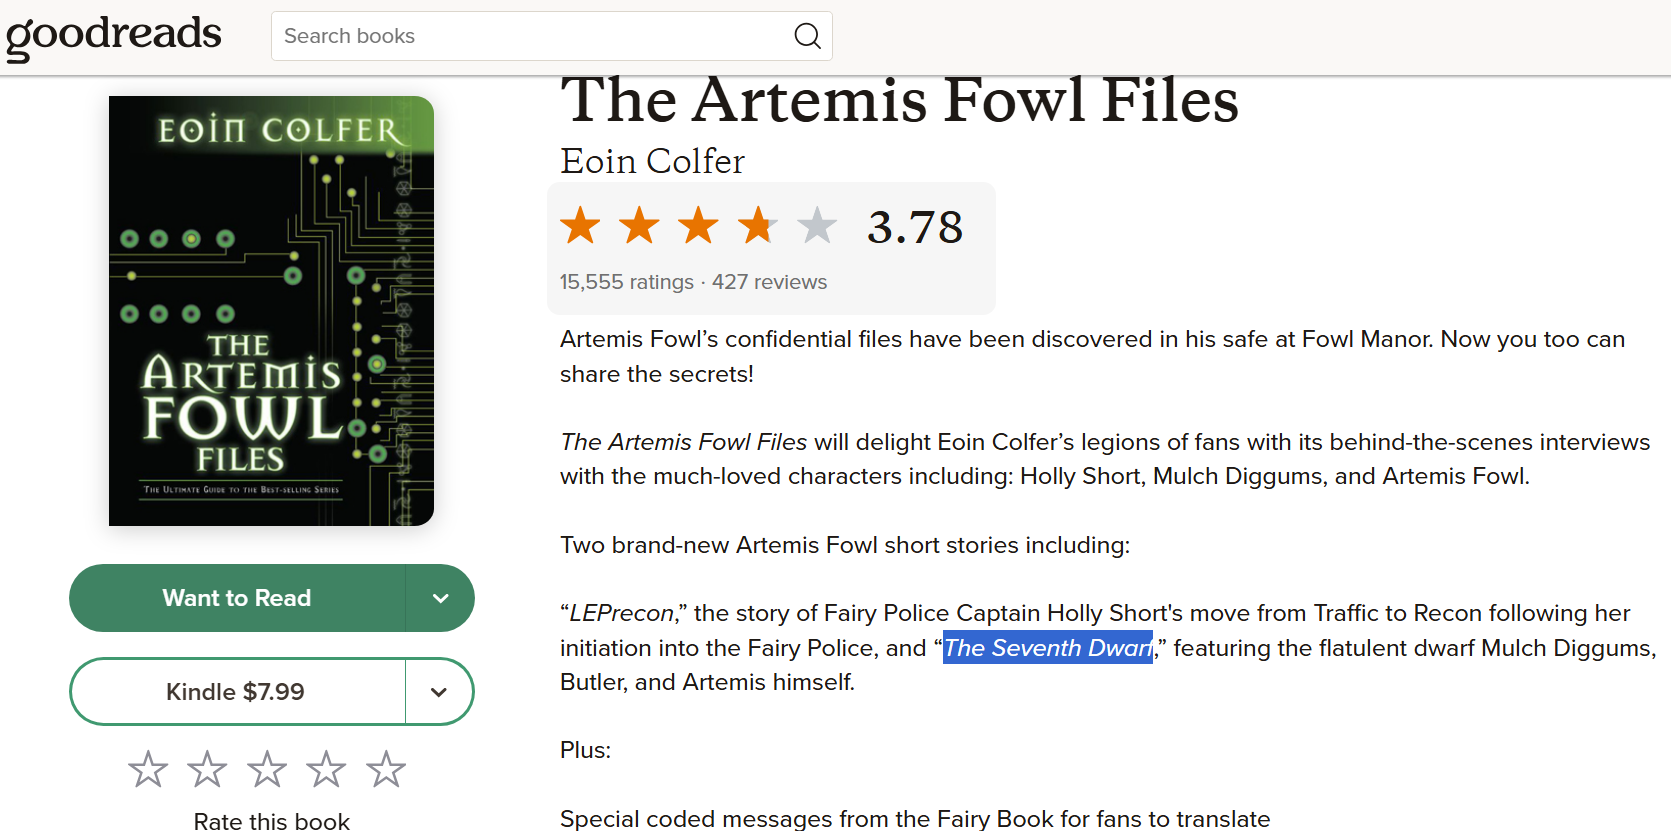Focus the Search books field
The image size is (1671, 831).
click(530, 36)
